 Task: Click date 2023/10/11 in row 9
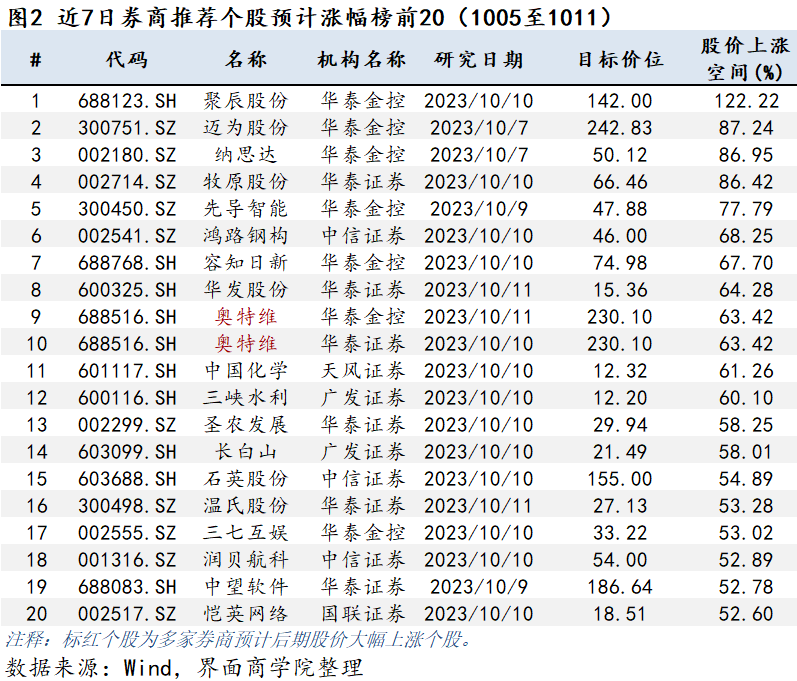click(479, 317)
